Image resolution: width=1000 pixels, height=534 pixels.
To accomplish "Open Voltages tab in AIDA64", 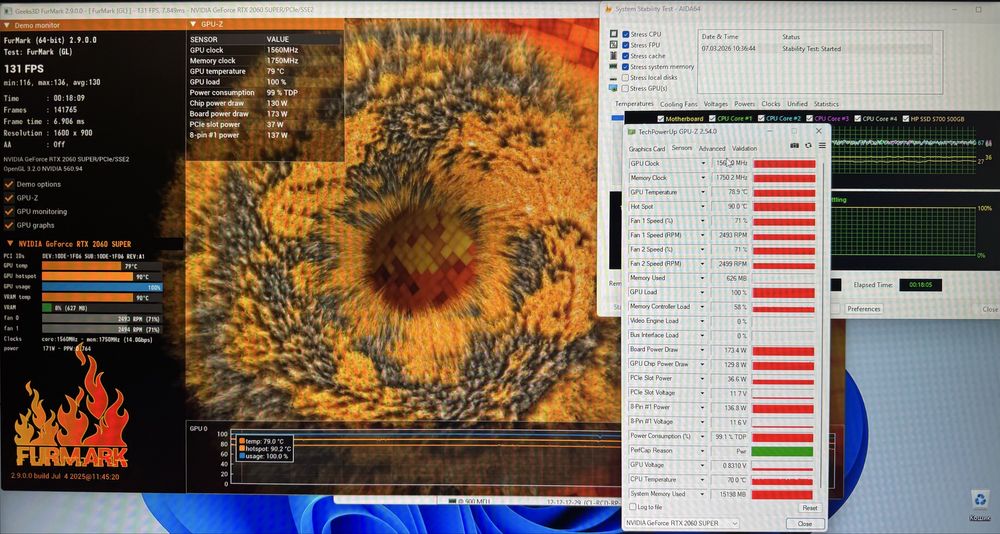I will pyautogui.click(x=716, y=104).
